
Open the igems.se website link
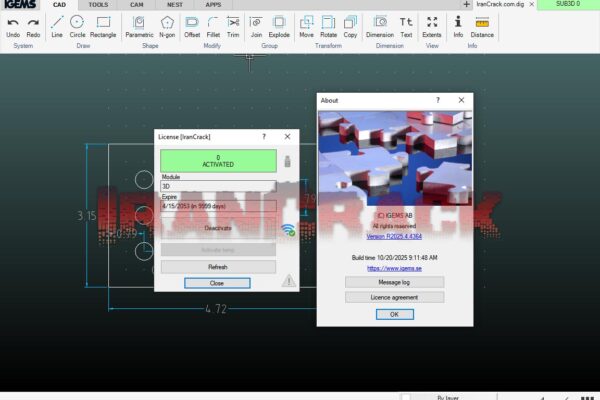[394, 268]
